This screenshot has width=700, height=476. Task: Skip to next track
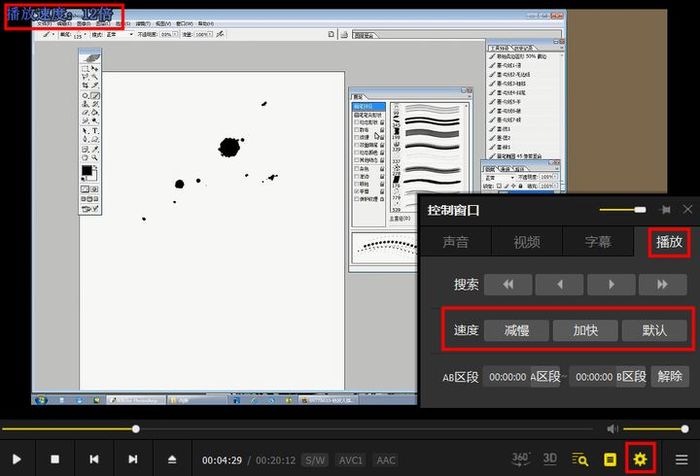pyautogui.click(x=132, y=459)
